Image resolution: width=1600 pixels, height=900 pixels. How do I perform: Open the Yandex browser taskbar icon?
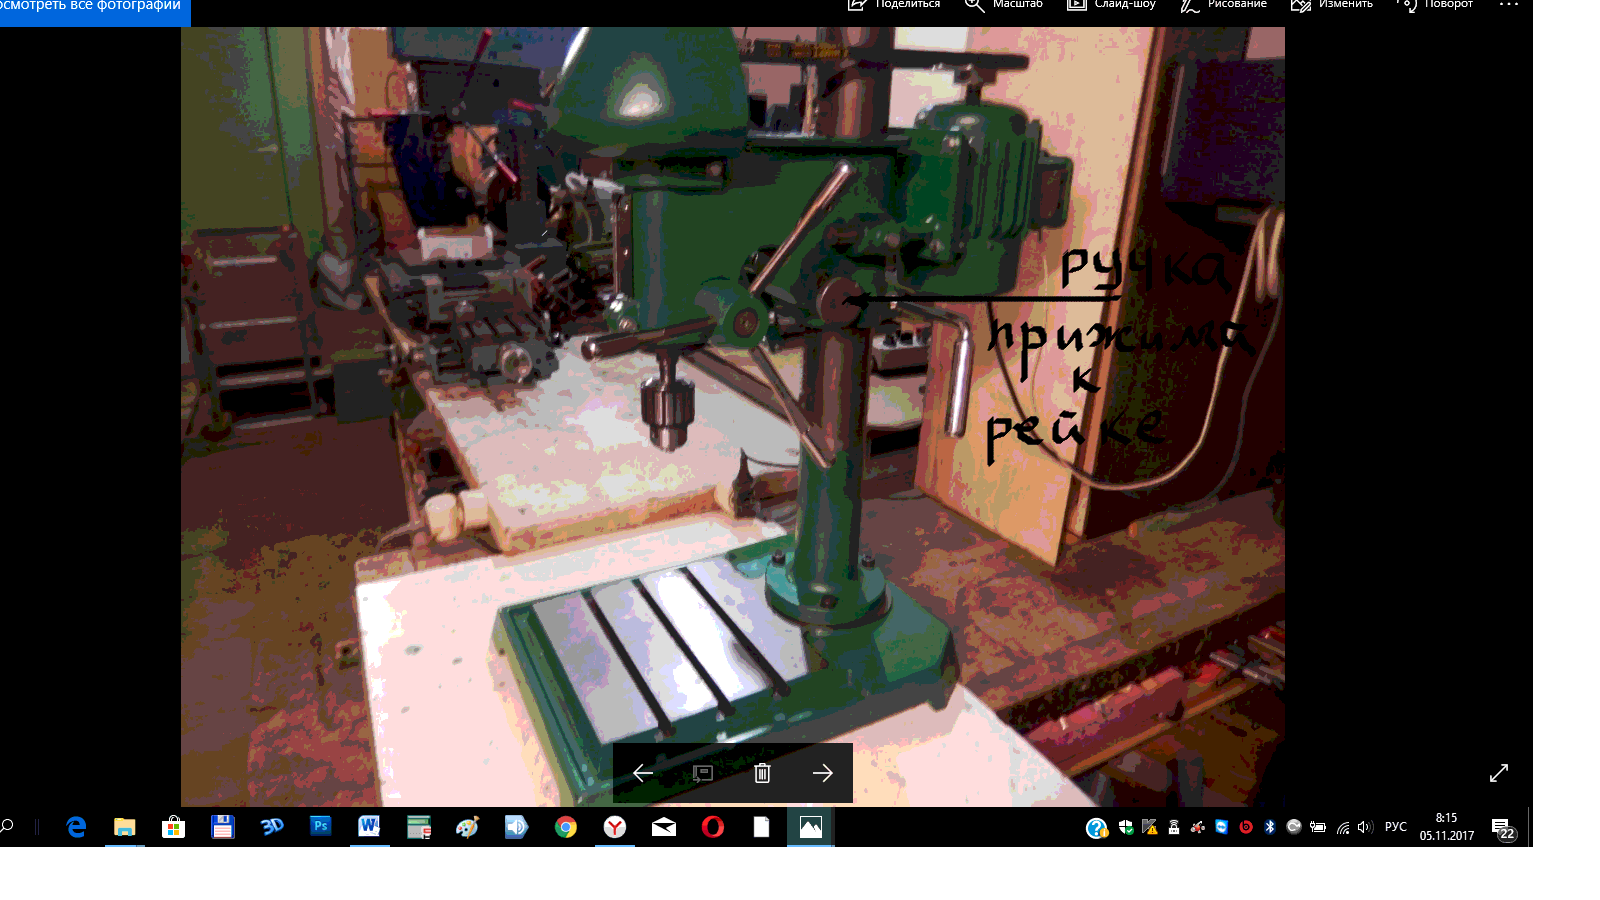coord(615,827)
